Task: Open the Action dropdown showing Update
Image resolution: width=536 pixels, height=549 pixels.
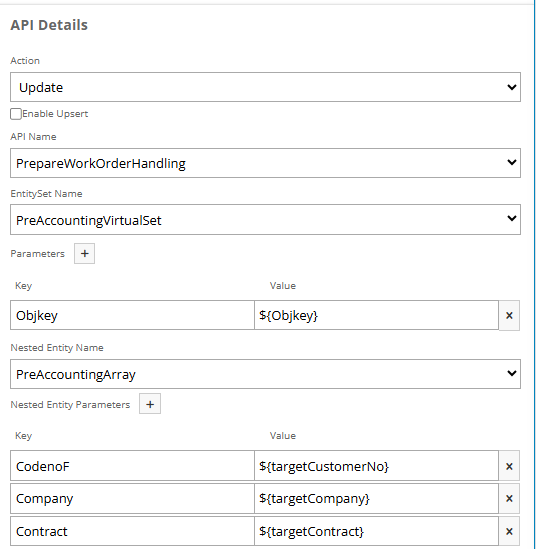Action: (265, 87)
